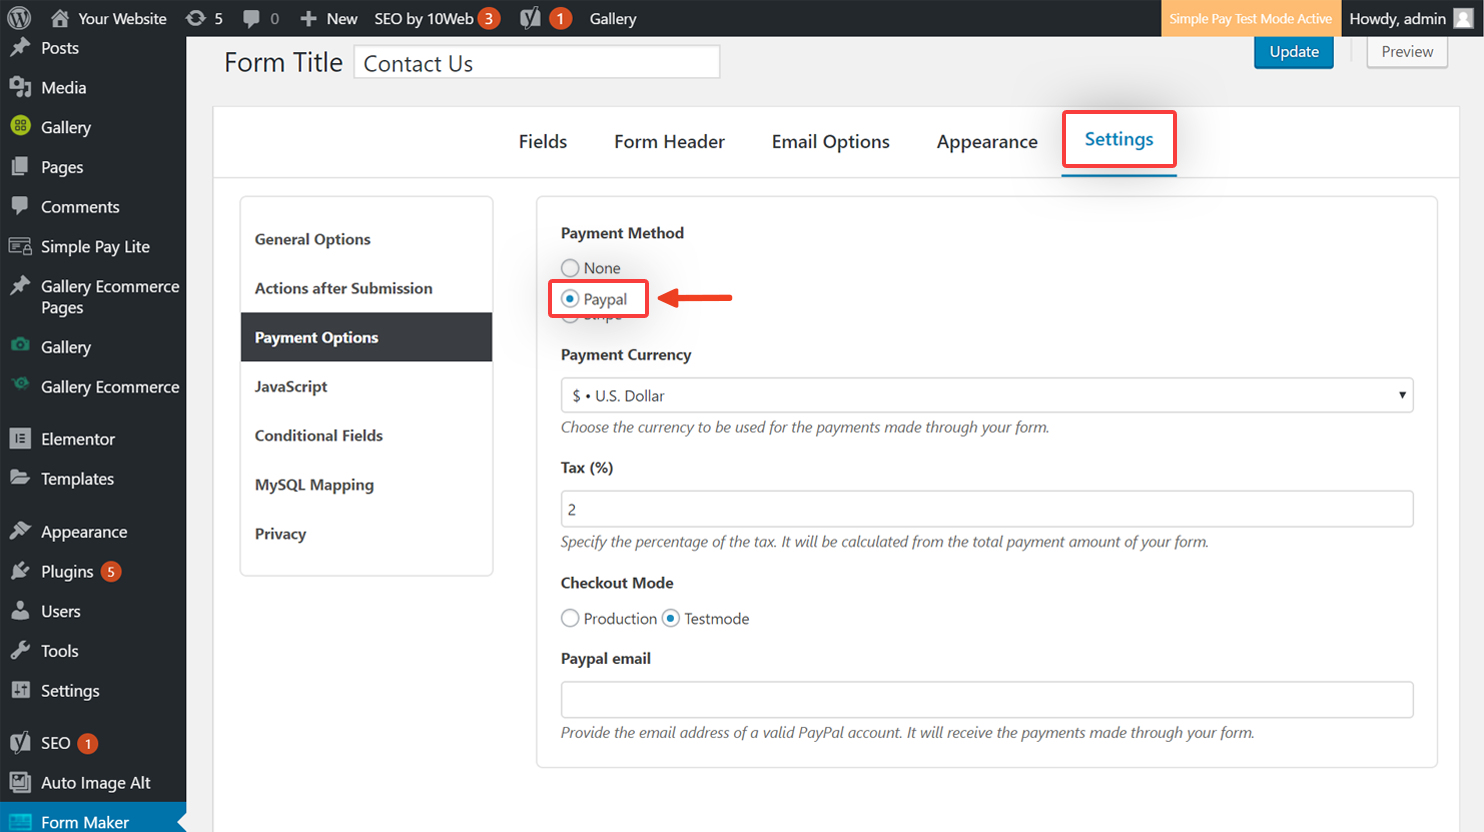Click the Users icon in sidebar
1484x832 pixels.
click(20, 611)
